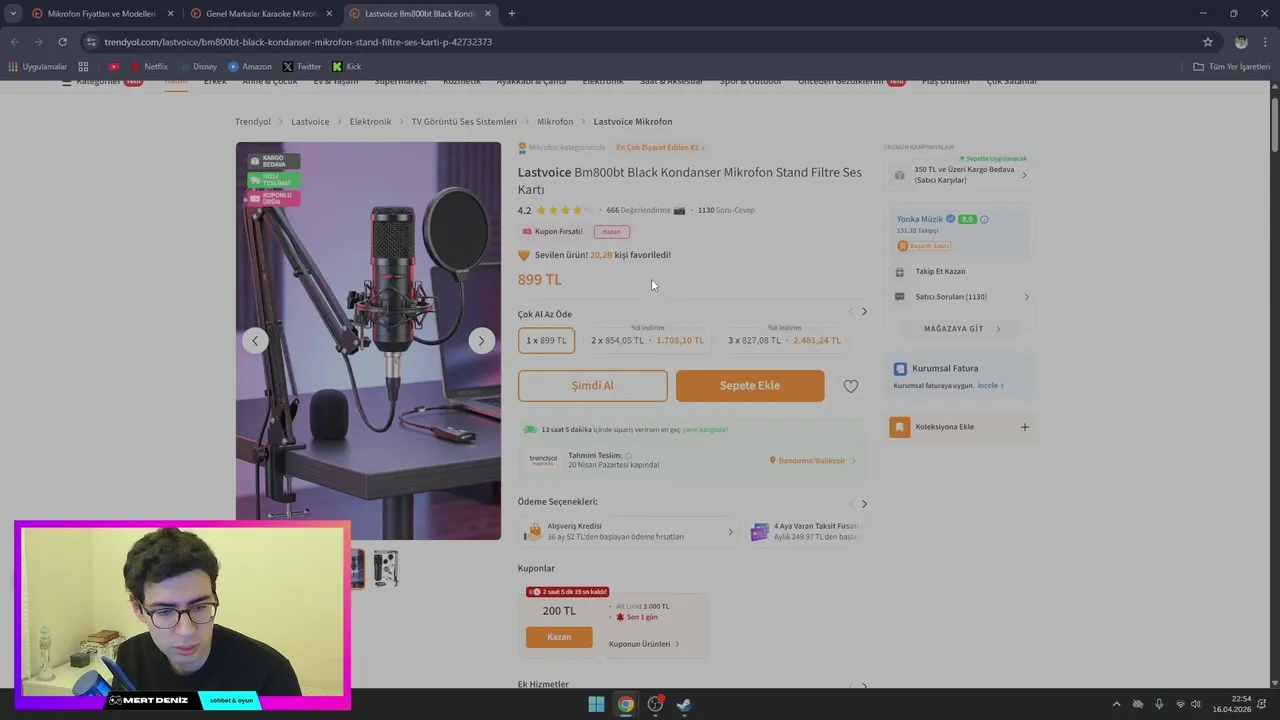Open the Disney bookmark
The height and width of the screenshot is (720, 1280).
click(x=198, y=66)
